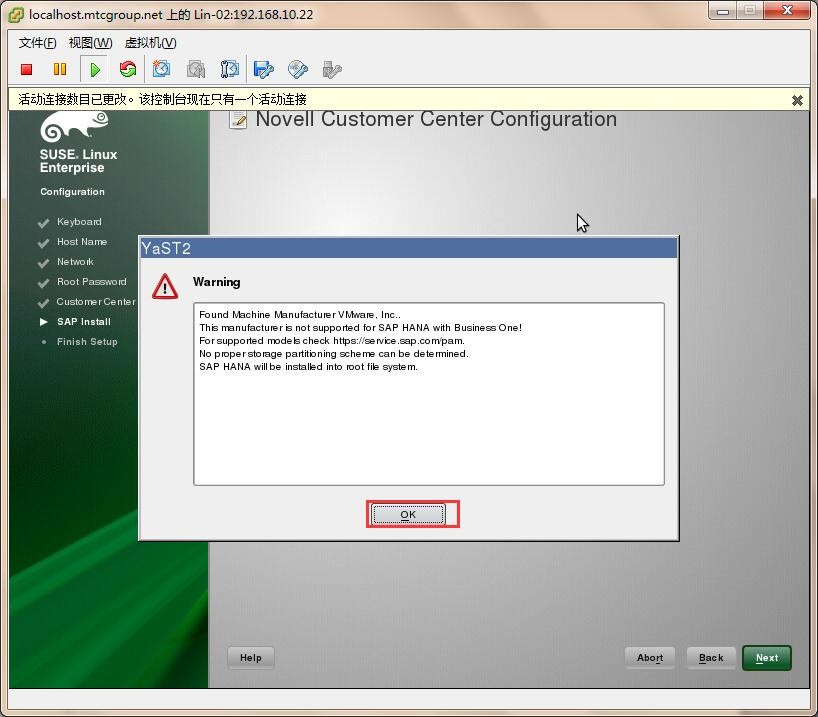This screenshot has width=818, height=717.
Task: Minimize the VM console window
Action: coord(723,11)
